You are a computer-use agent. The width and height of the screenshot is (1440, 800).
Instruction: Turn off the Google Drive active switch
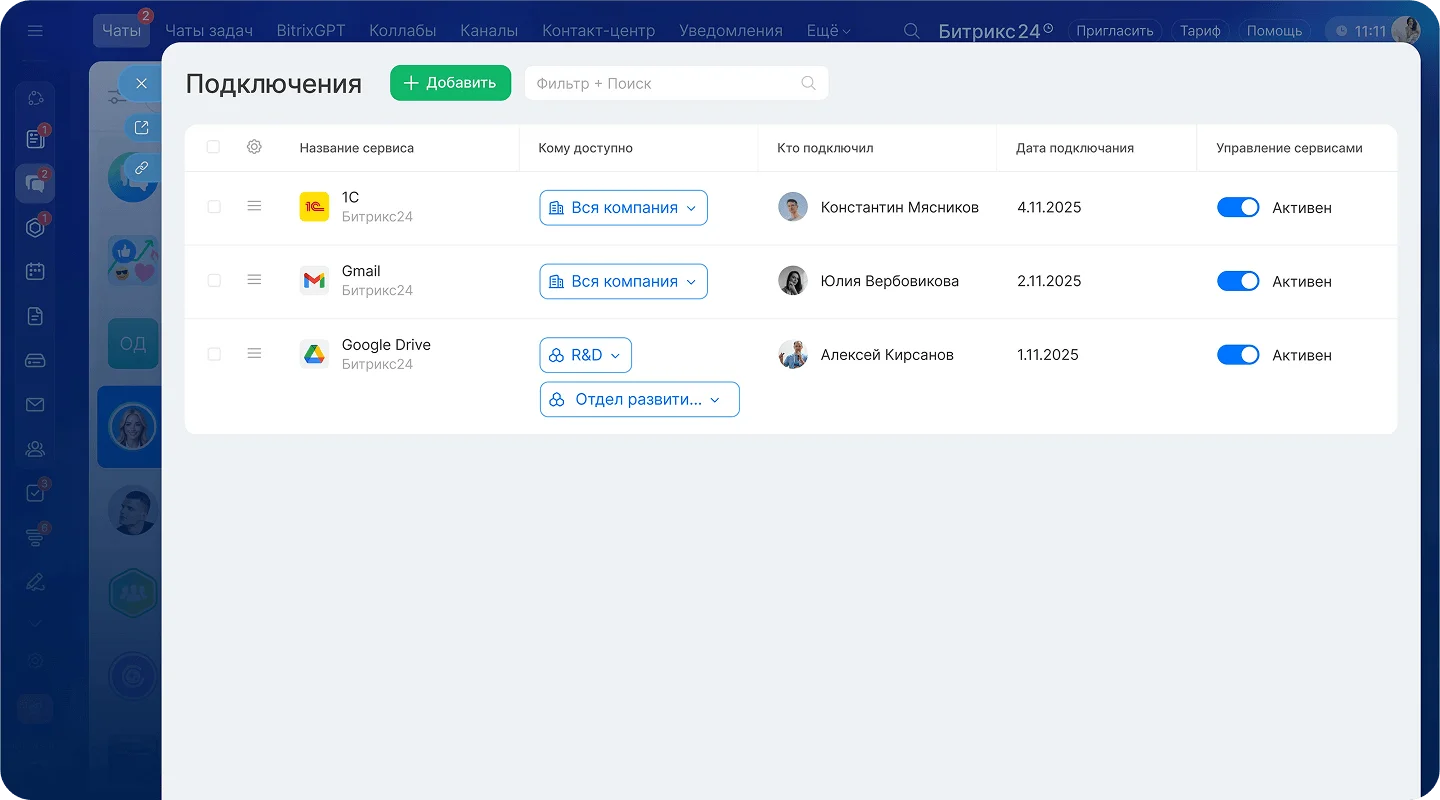point(1237,355)
